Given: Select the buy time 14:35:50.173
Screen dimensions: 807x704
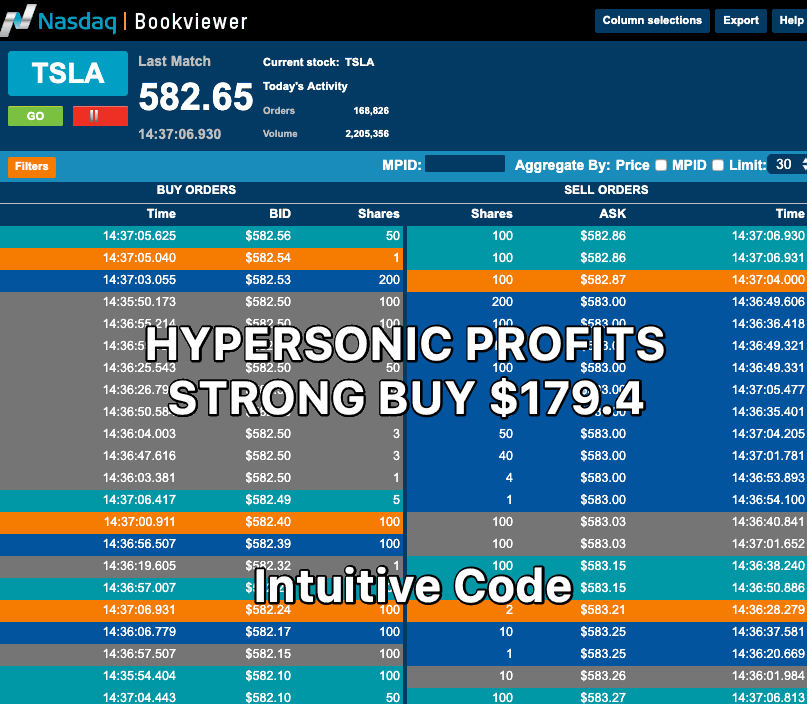Looking at the screenshot, I should [139, 302].
